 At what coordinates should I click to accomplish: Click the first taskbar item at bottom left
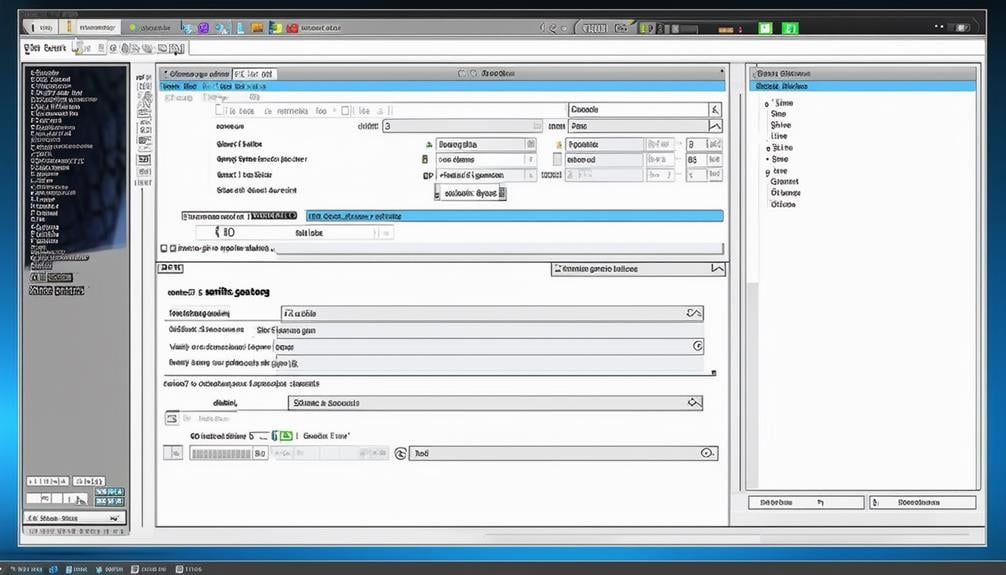click(26, 569)
